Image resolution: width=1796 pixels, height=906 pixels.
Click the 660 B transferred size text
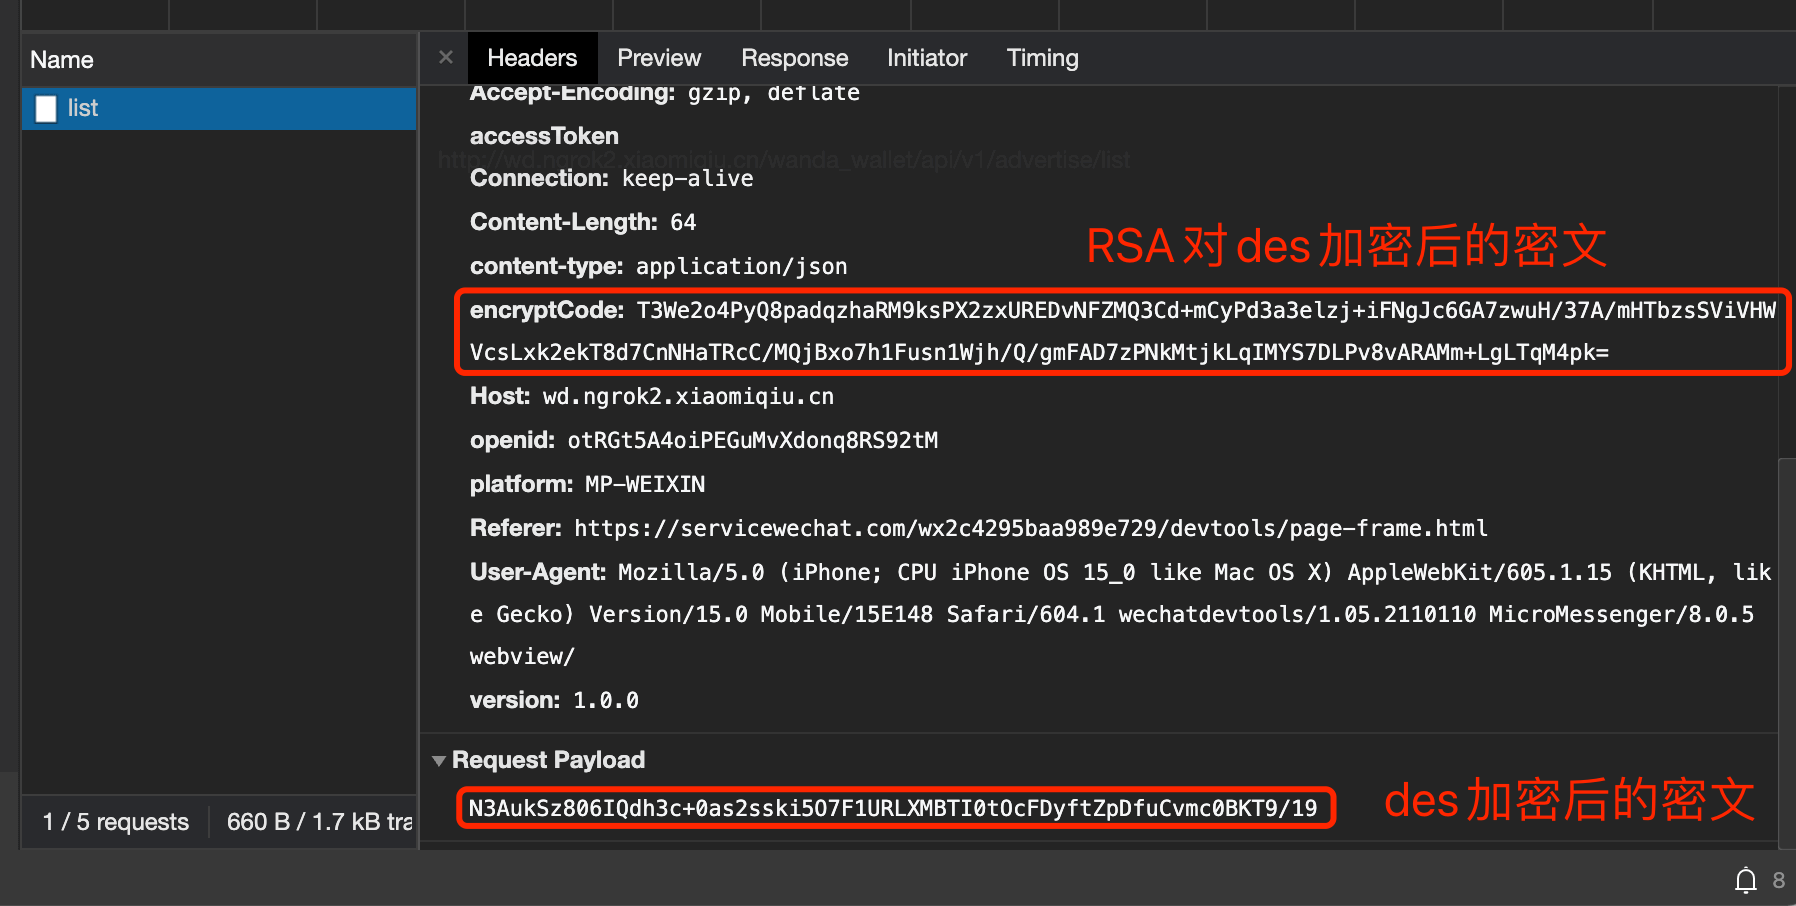[x=318, y=821]
